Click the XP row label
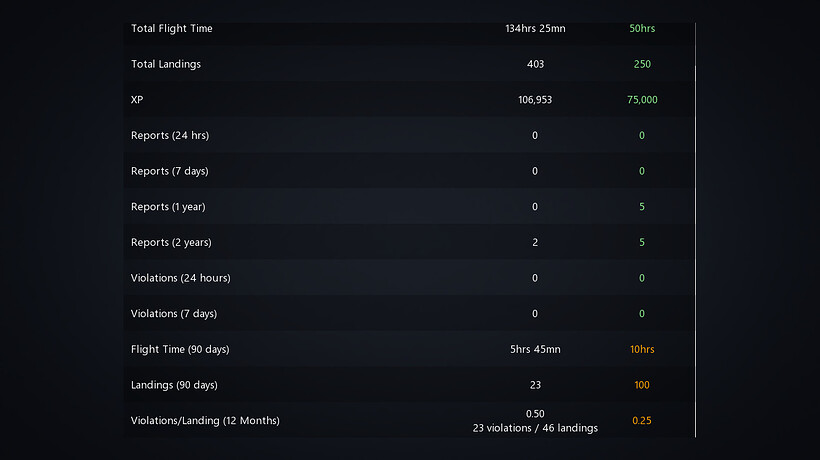 (137, 100)
